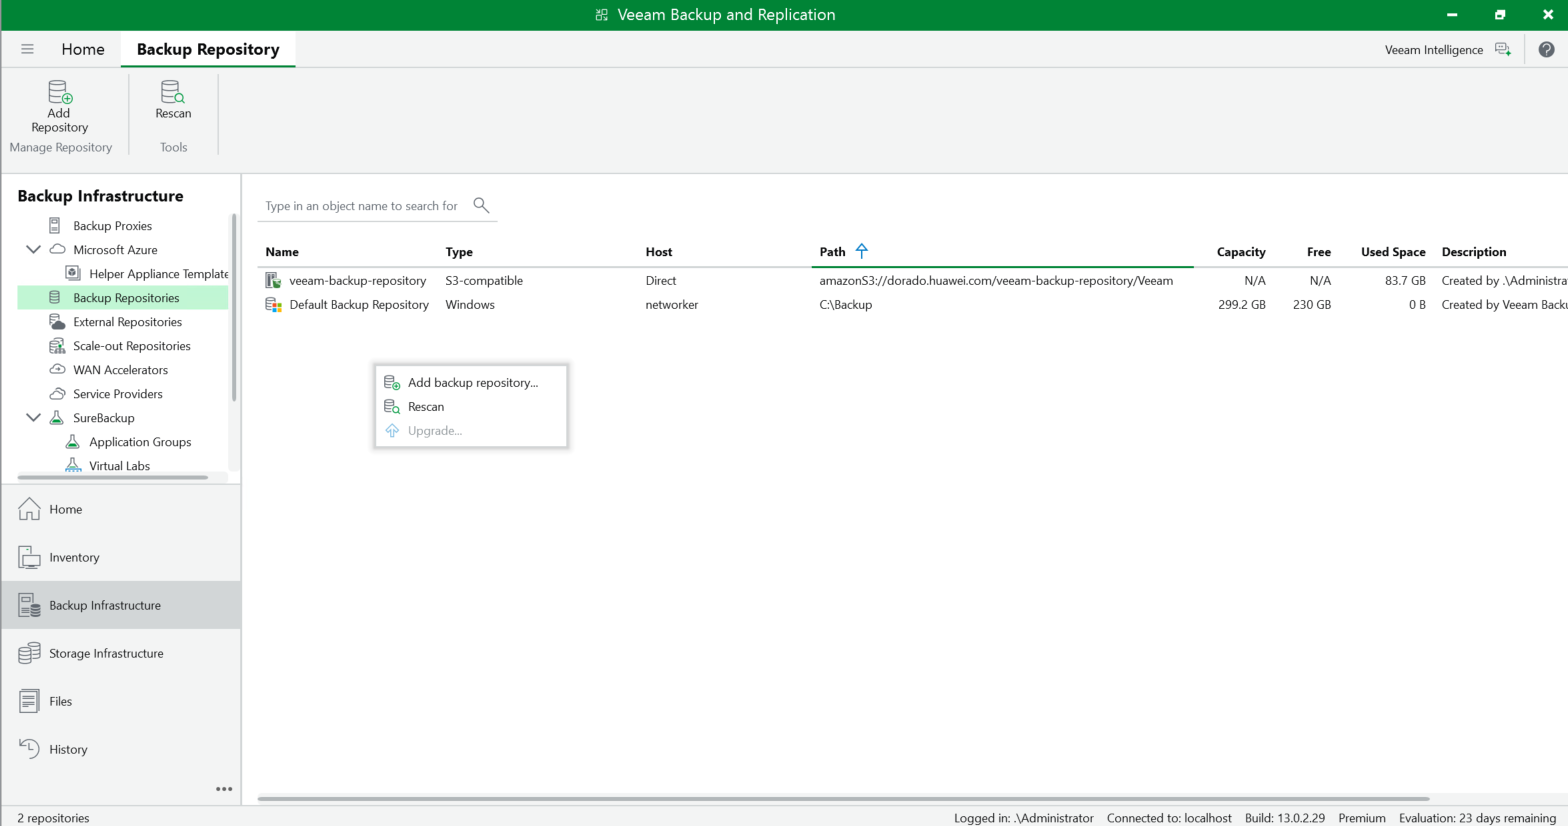
Task: Choose Upgrade from the context menu
Action: (471, 431)
